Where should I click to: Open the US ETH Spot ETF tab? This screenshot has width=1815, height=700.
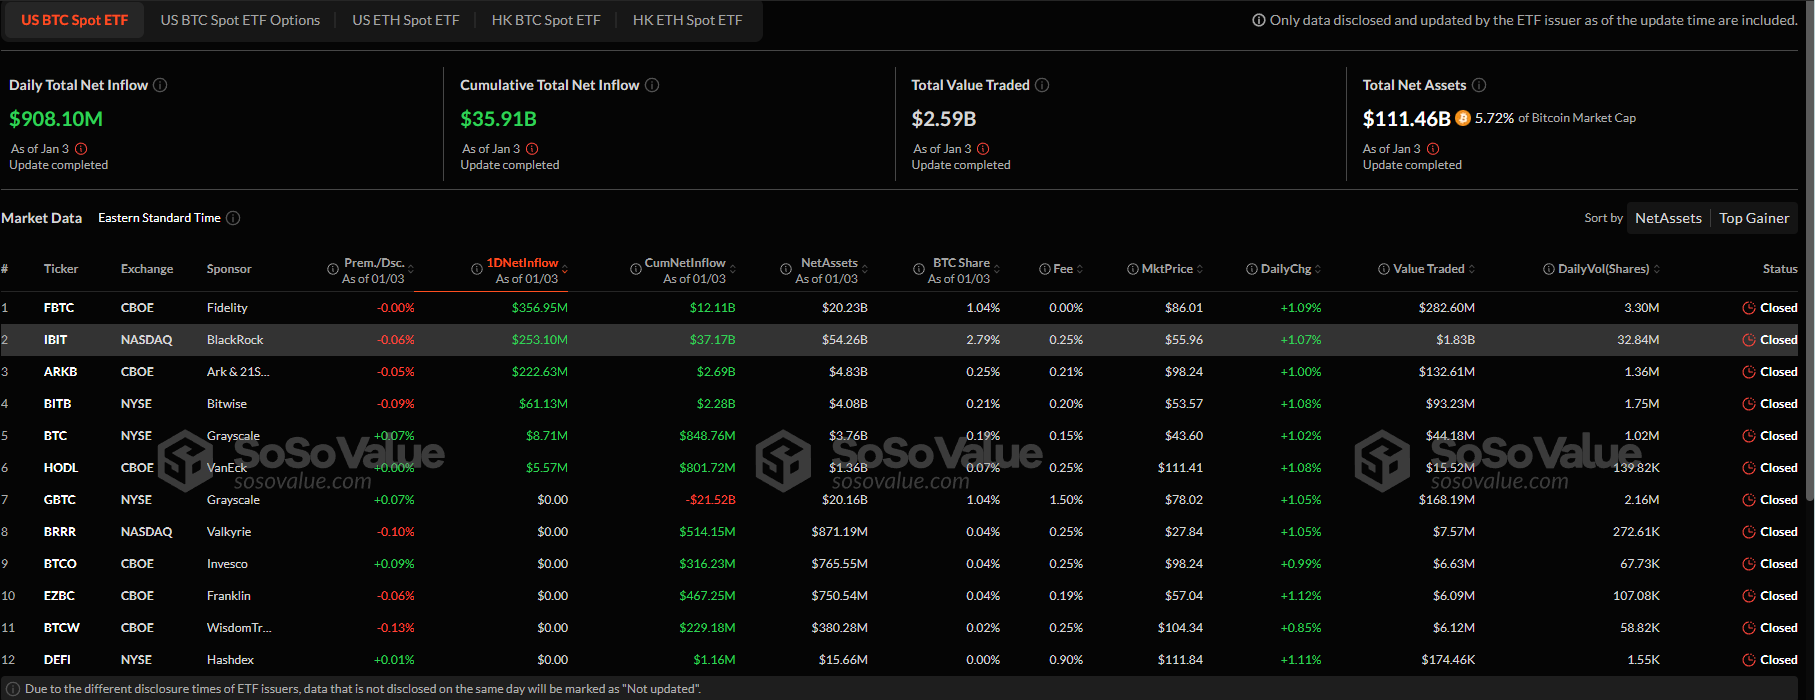coord(405,20)
